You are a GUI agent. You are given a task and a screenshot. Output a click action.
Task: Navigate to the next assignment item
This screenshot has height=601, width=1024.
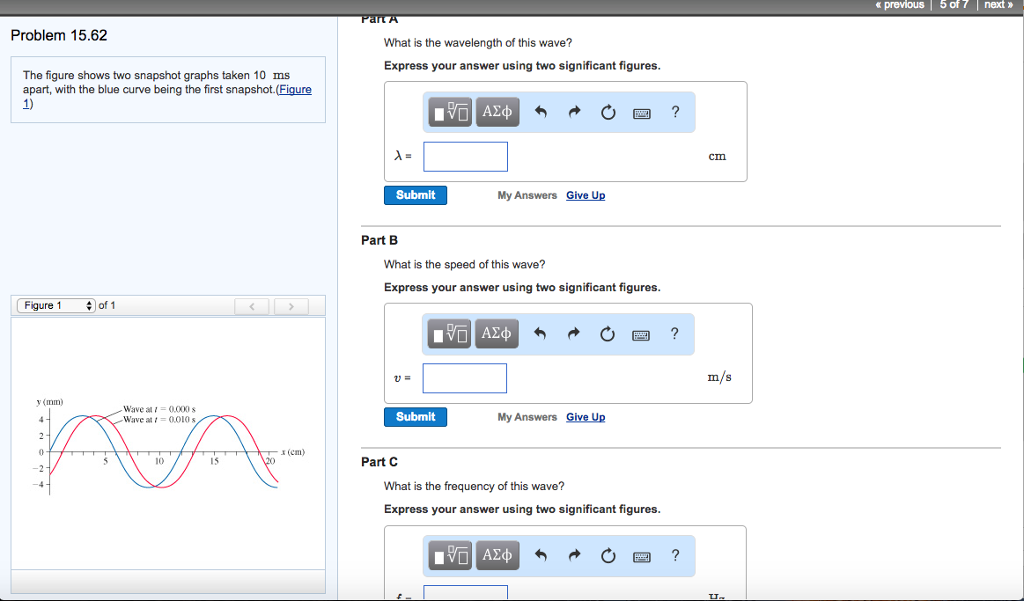997,5
